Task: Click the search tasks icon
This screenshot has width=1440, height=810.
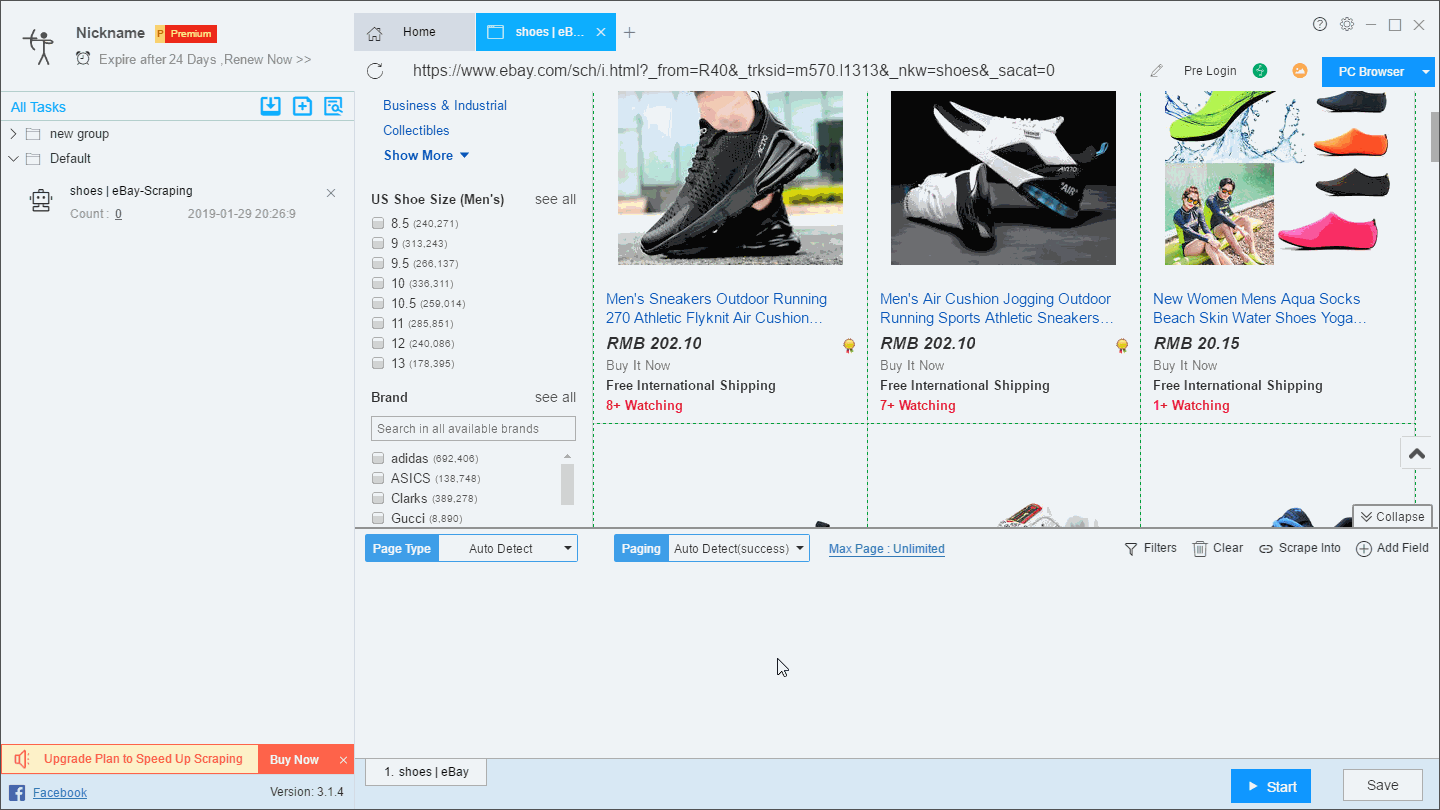Action: pyautogui.click(x=333, y=106)
